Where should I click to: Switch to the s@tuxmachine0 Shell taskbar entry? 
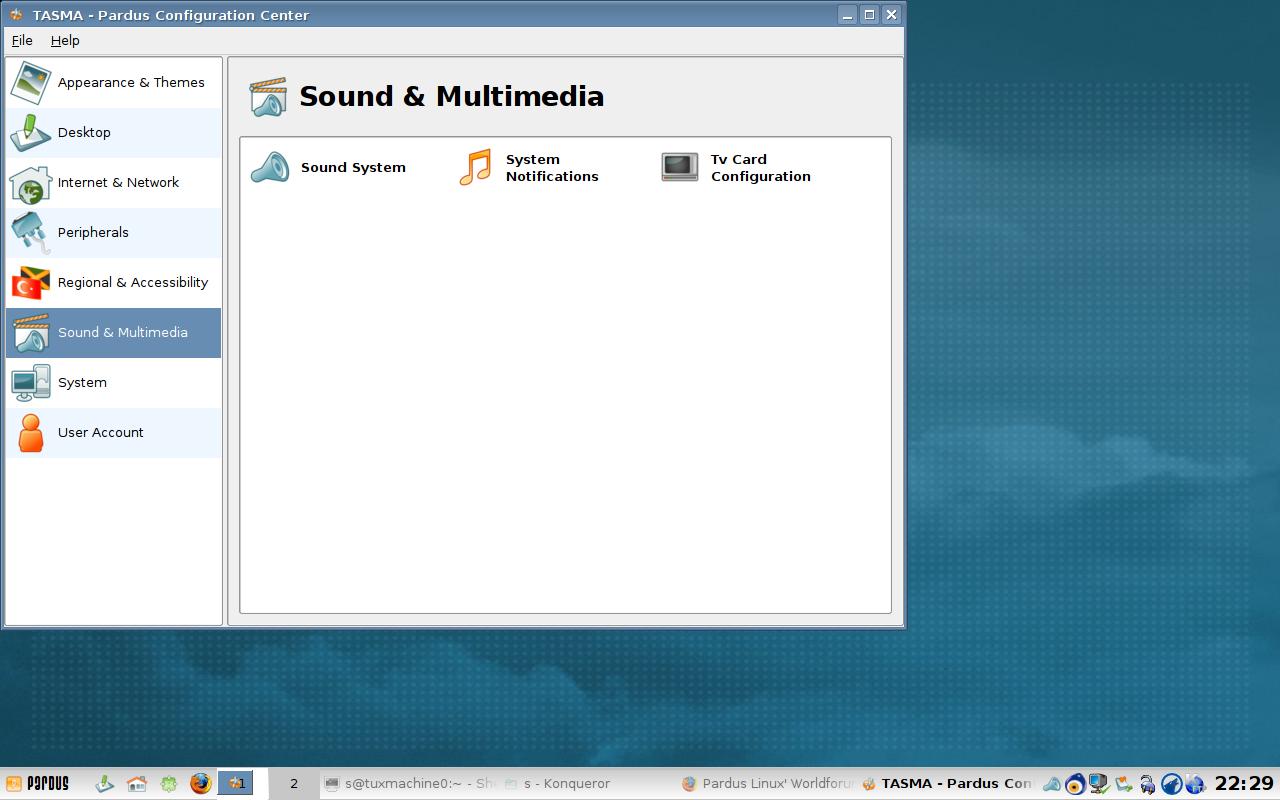(410, 784)
